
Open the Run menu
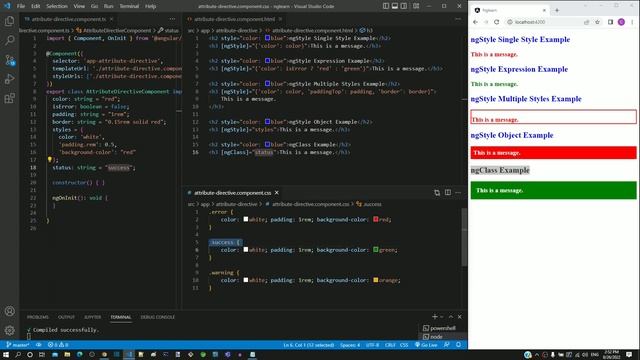[109, 6]
